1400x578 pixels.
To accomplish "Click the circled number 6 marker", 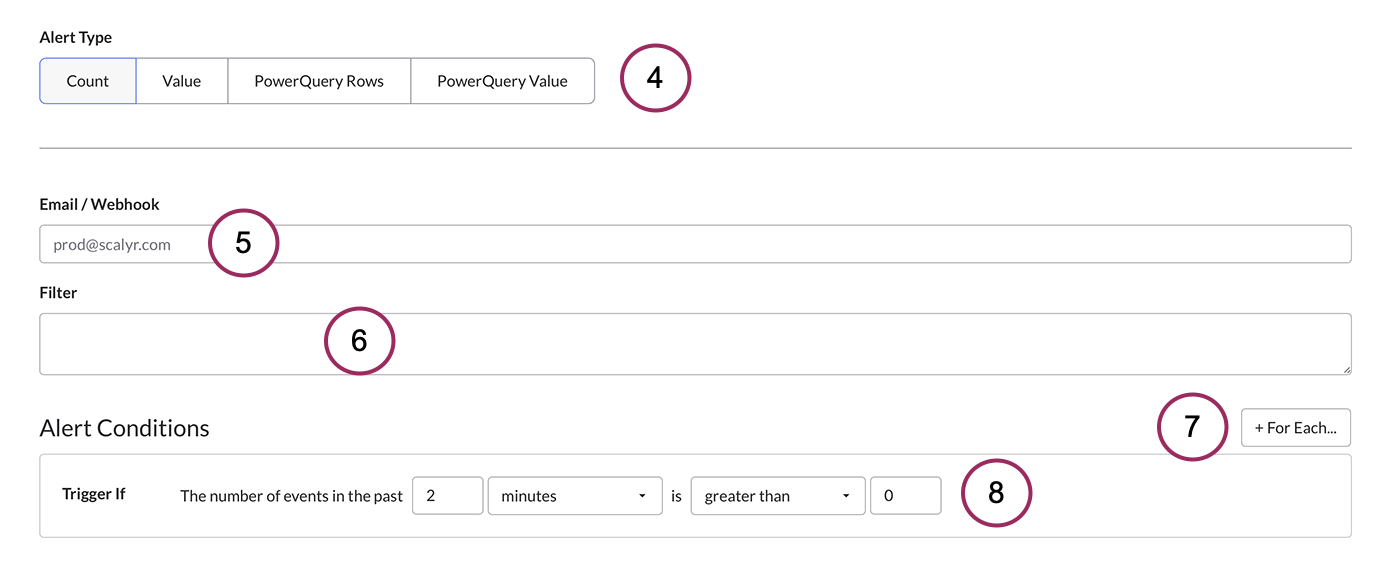I will click(360, 341).
